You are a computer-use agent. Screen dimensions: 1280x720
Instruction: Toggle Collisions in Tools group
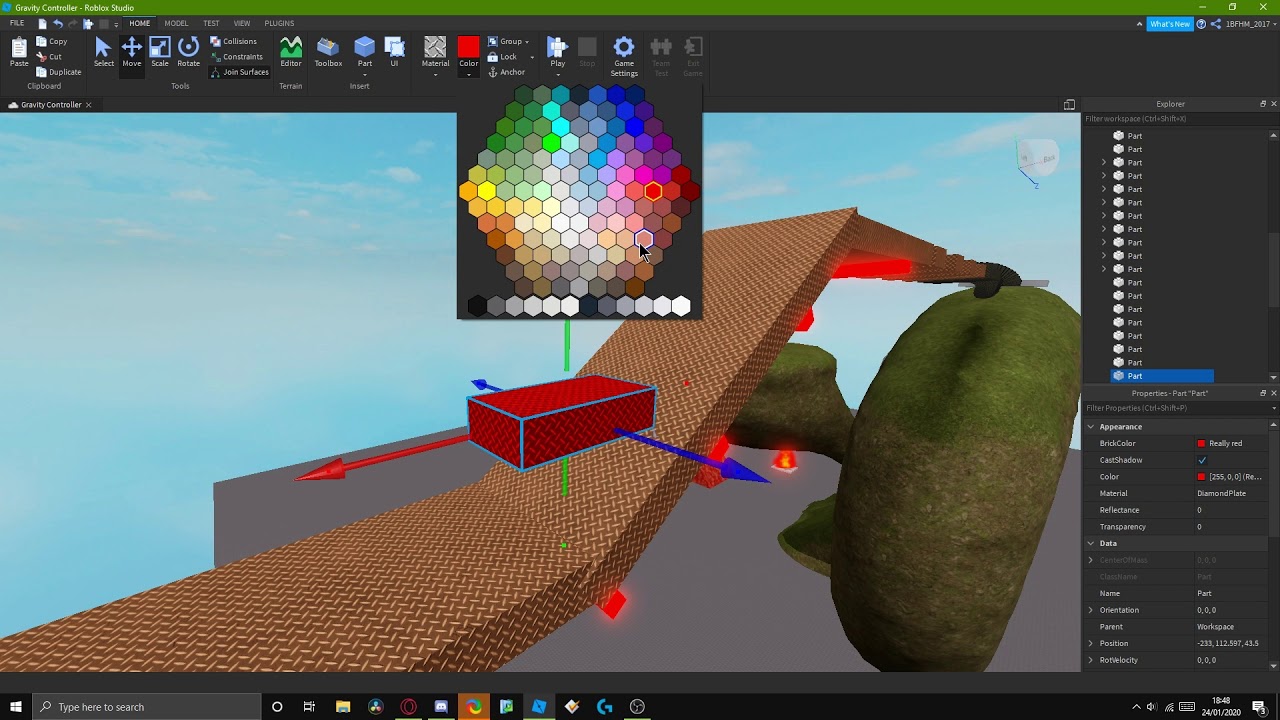click(x=233, y=42)
